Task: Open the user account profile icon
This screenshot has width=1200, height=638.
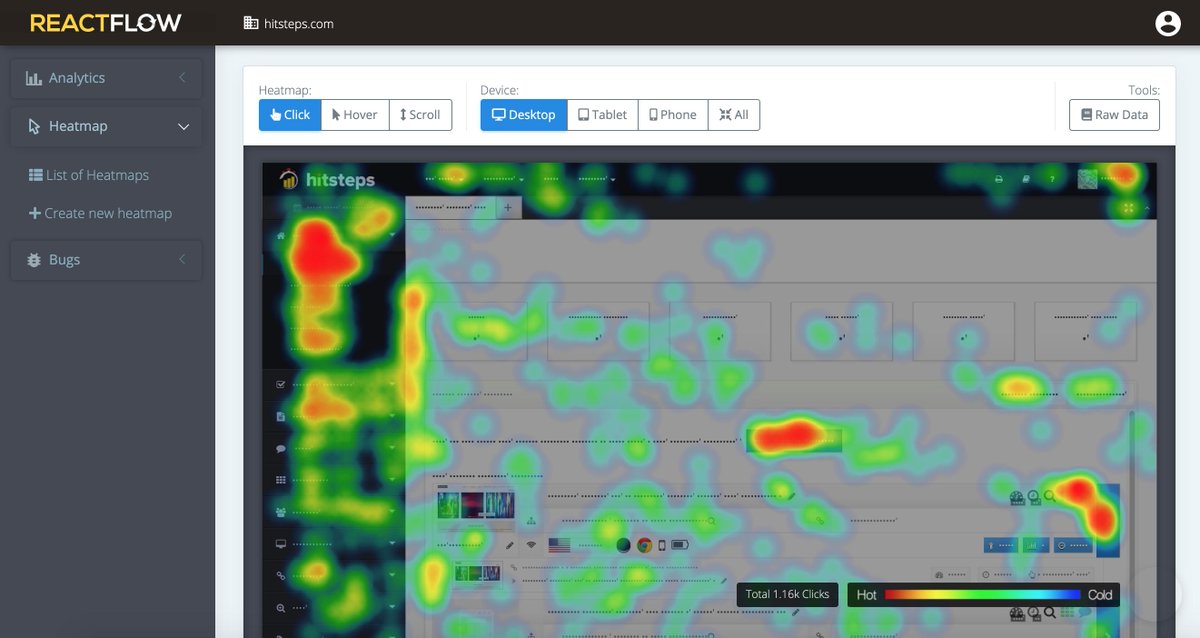Action: 1168,23
